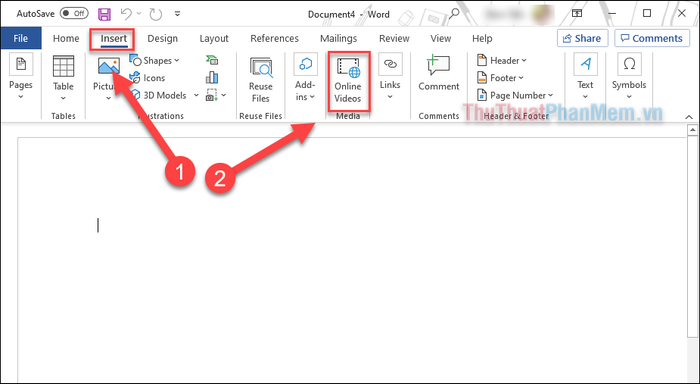Expand the Pages group menu
This screenshot has width=700, height=384.
pos(21,76)
